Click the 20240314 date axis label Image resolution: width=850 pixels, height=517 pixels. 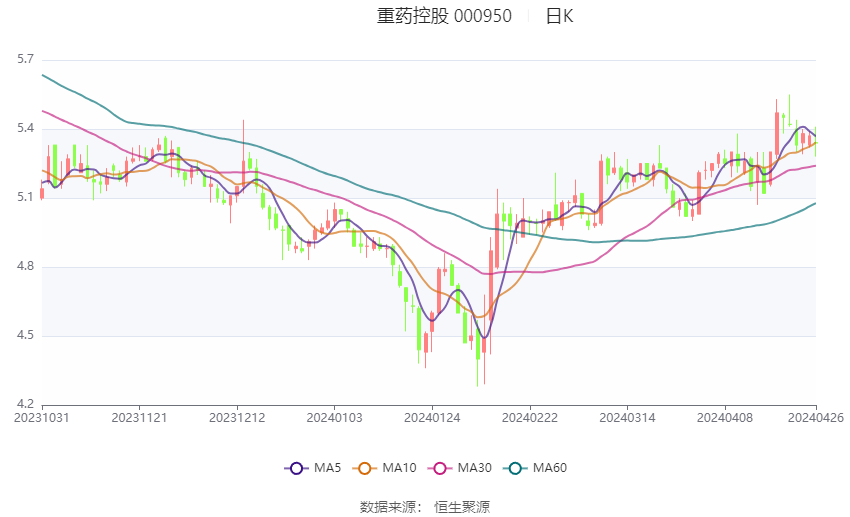coord(627,418)
